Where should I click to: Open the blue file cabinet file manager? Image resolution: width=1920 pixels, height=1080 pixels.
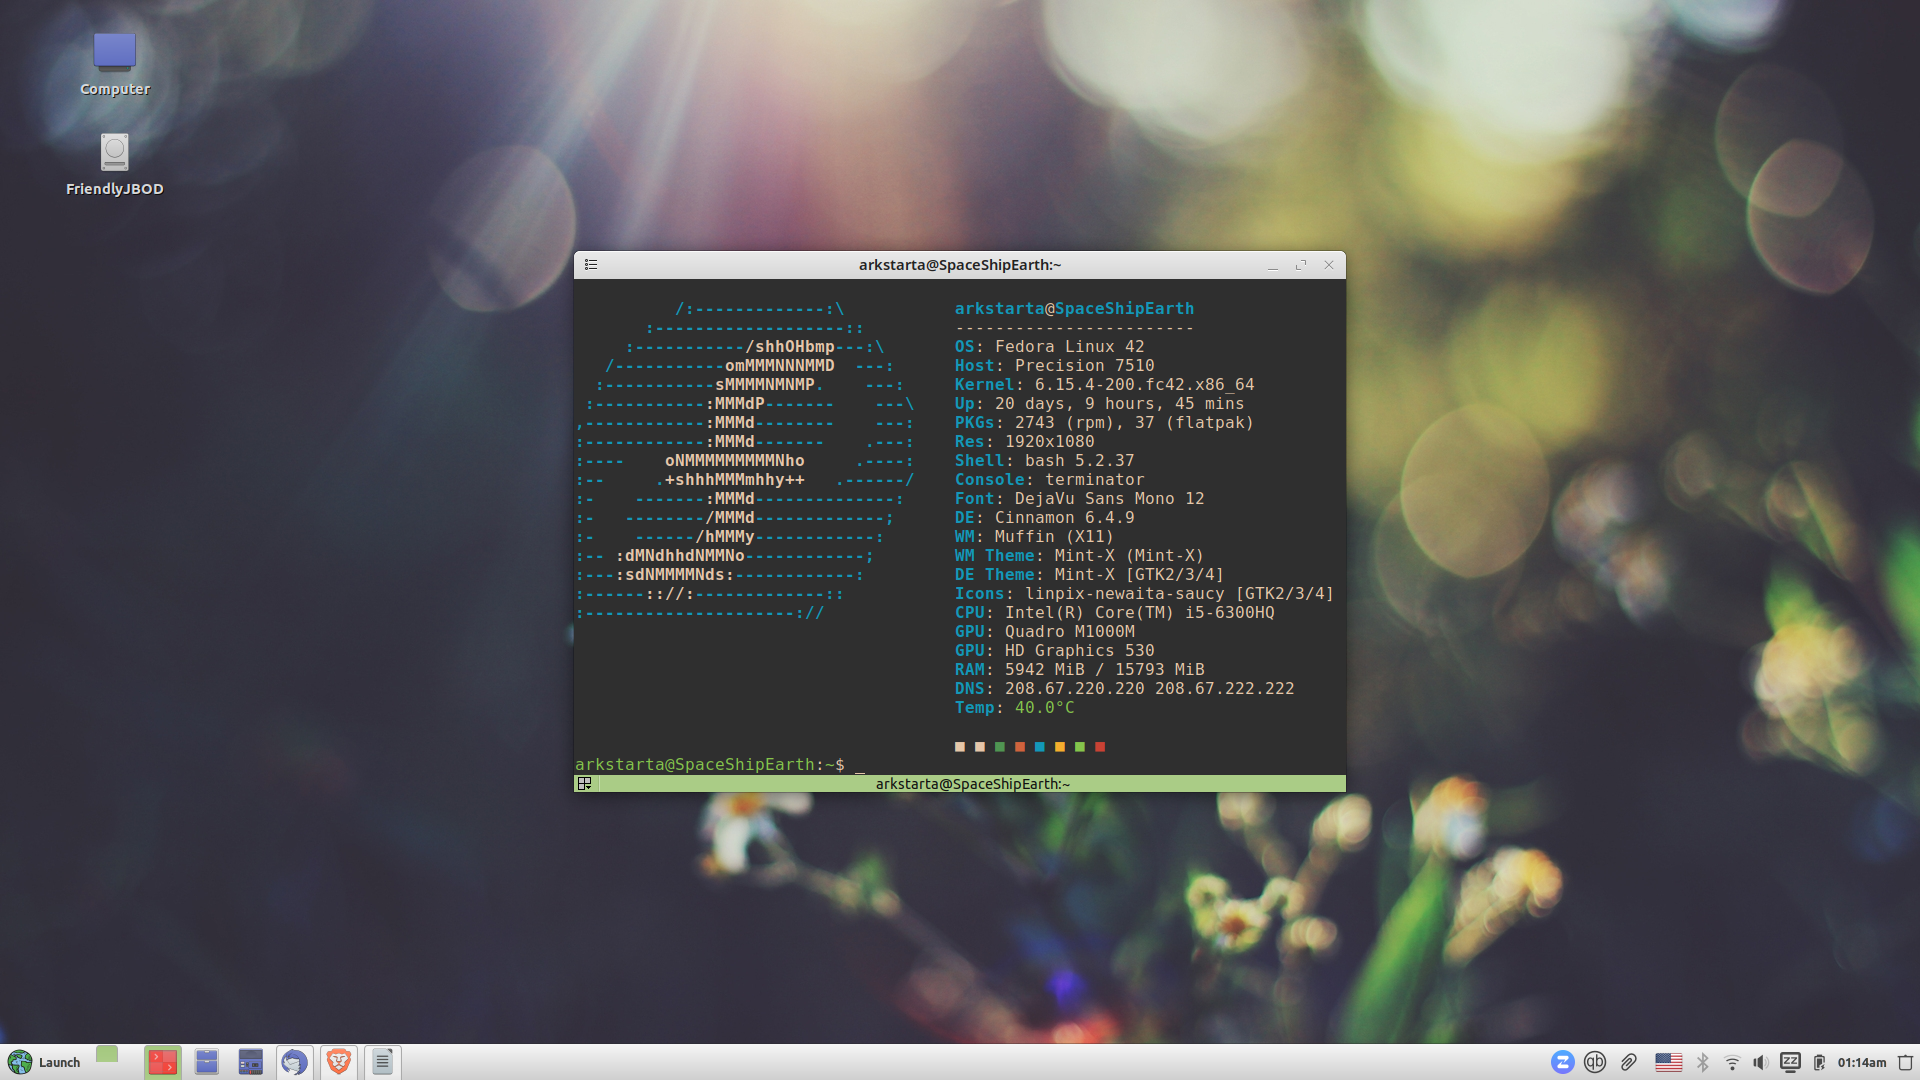pos(207,1062)
